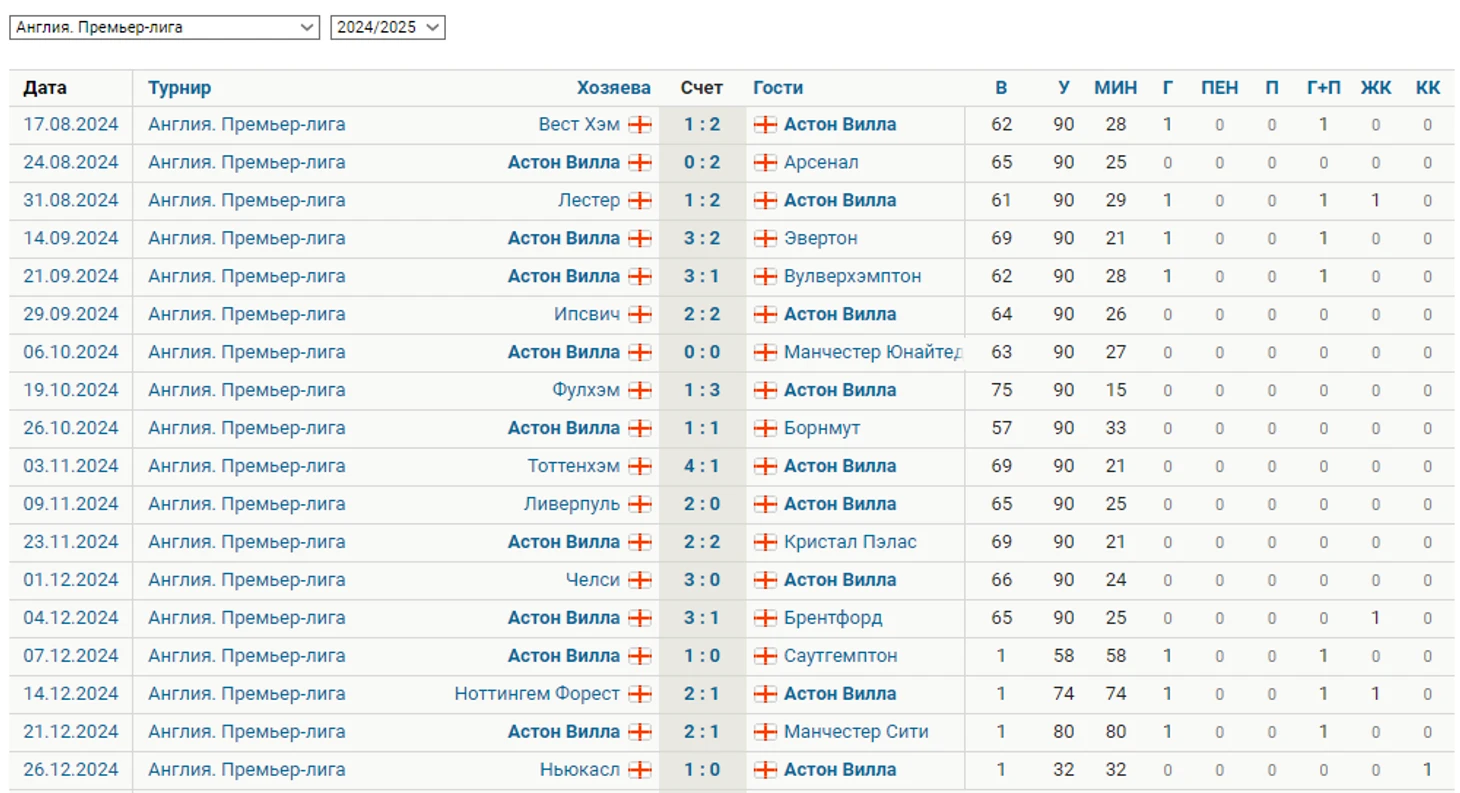The height and width of the screenshot is (793, 1460).
Task: Open Ноттингем Форест team link
Action: [537, 695]
